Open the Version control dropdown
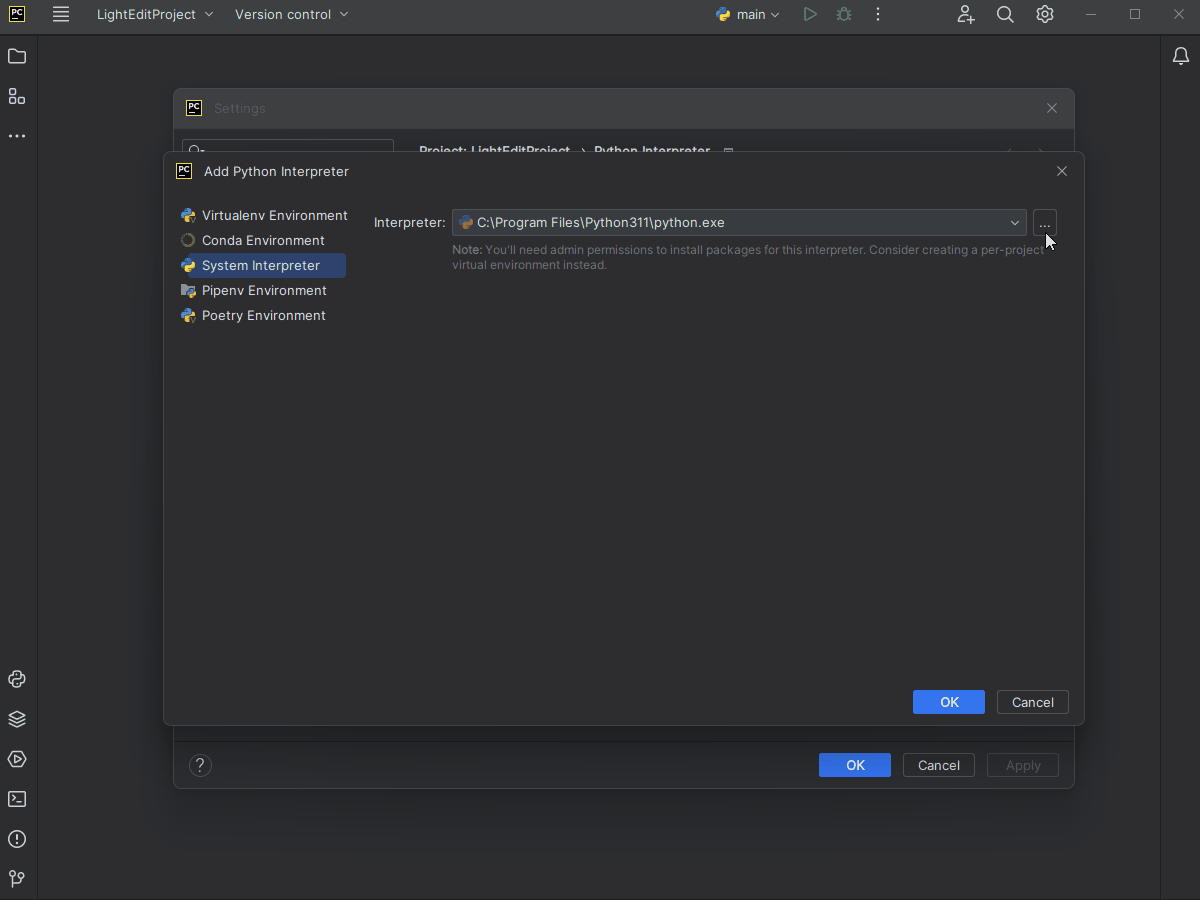 tap(292, 15)
